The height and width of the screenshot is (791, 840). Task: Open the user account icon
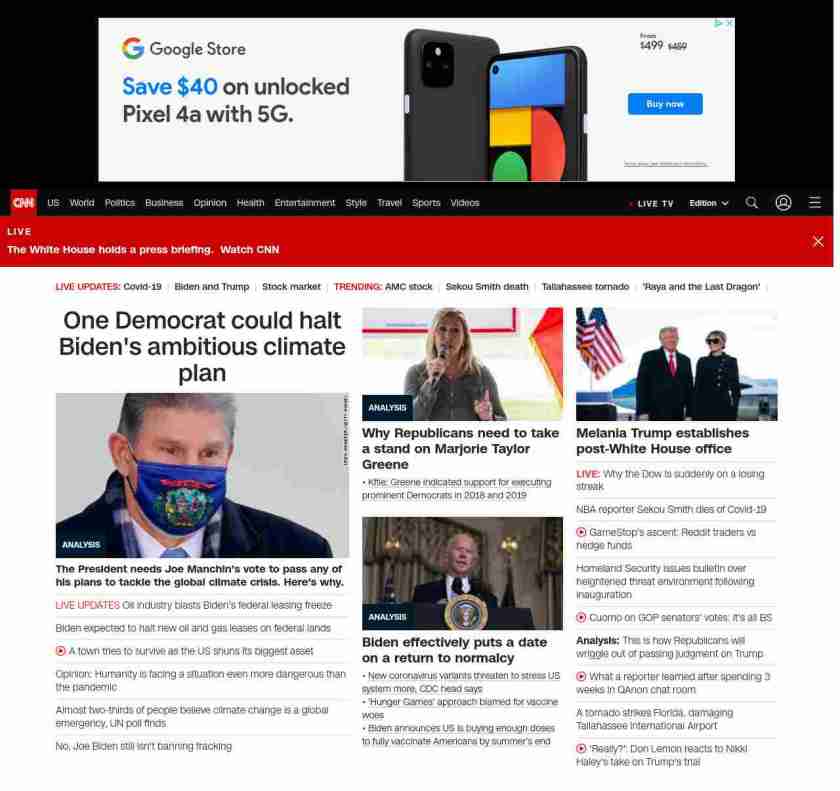coord(783,202)
